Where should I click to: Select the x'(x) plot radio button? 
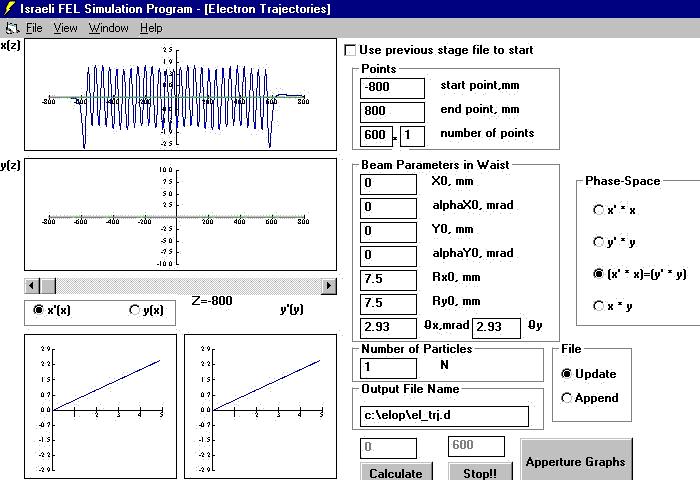click(38, 309)
